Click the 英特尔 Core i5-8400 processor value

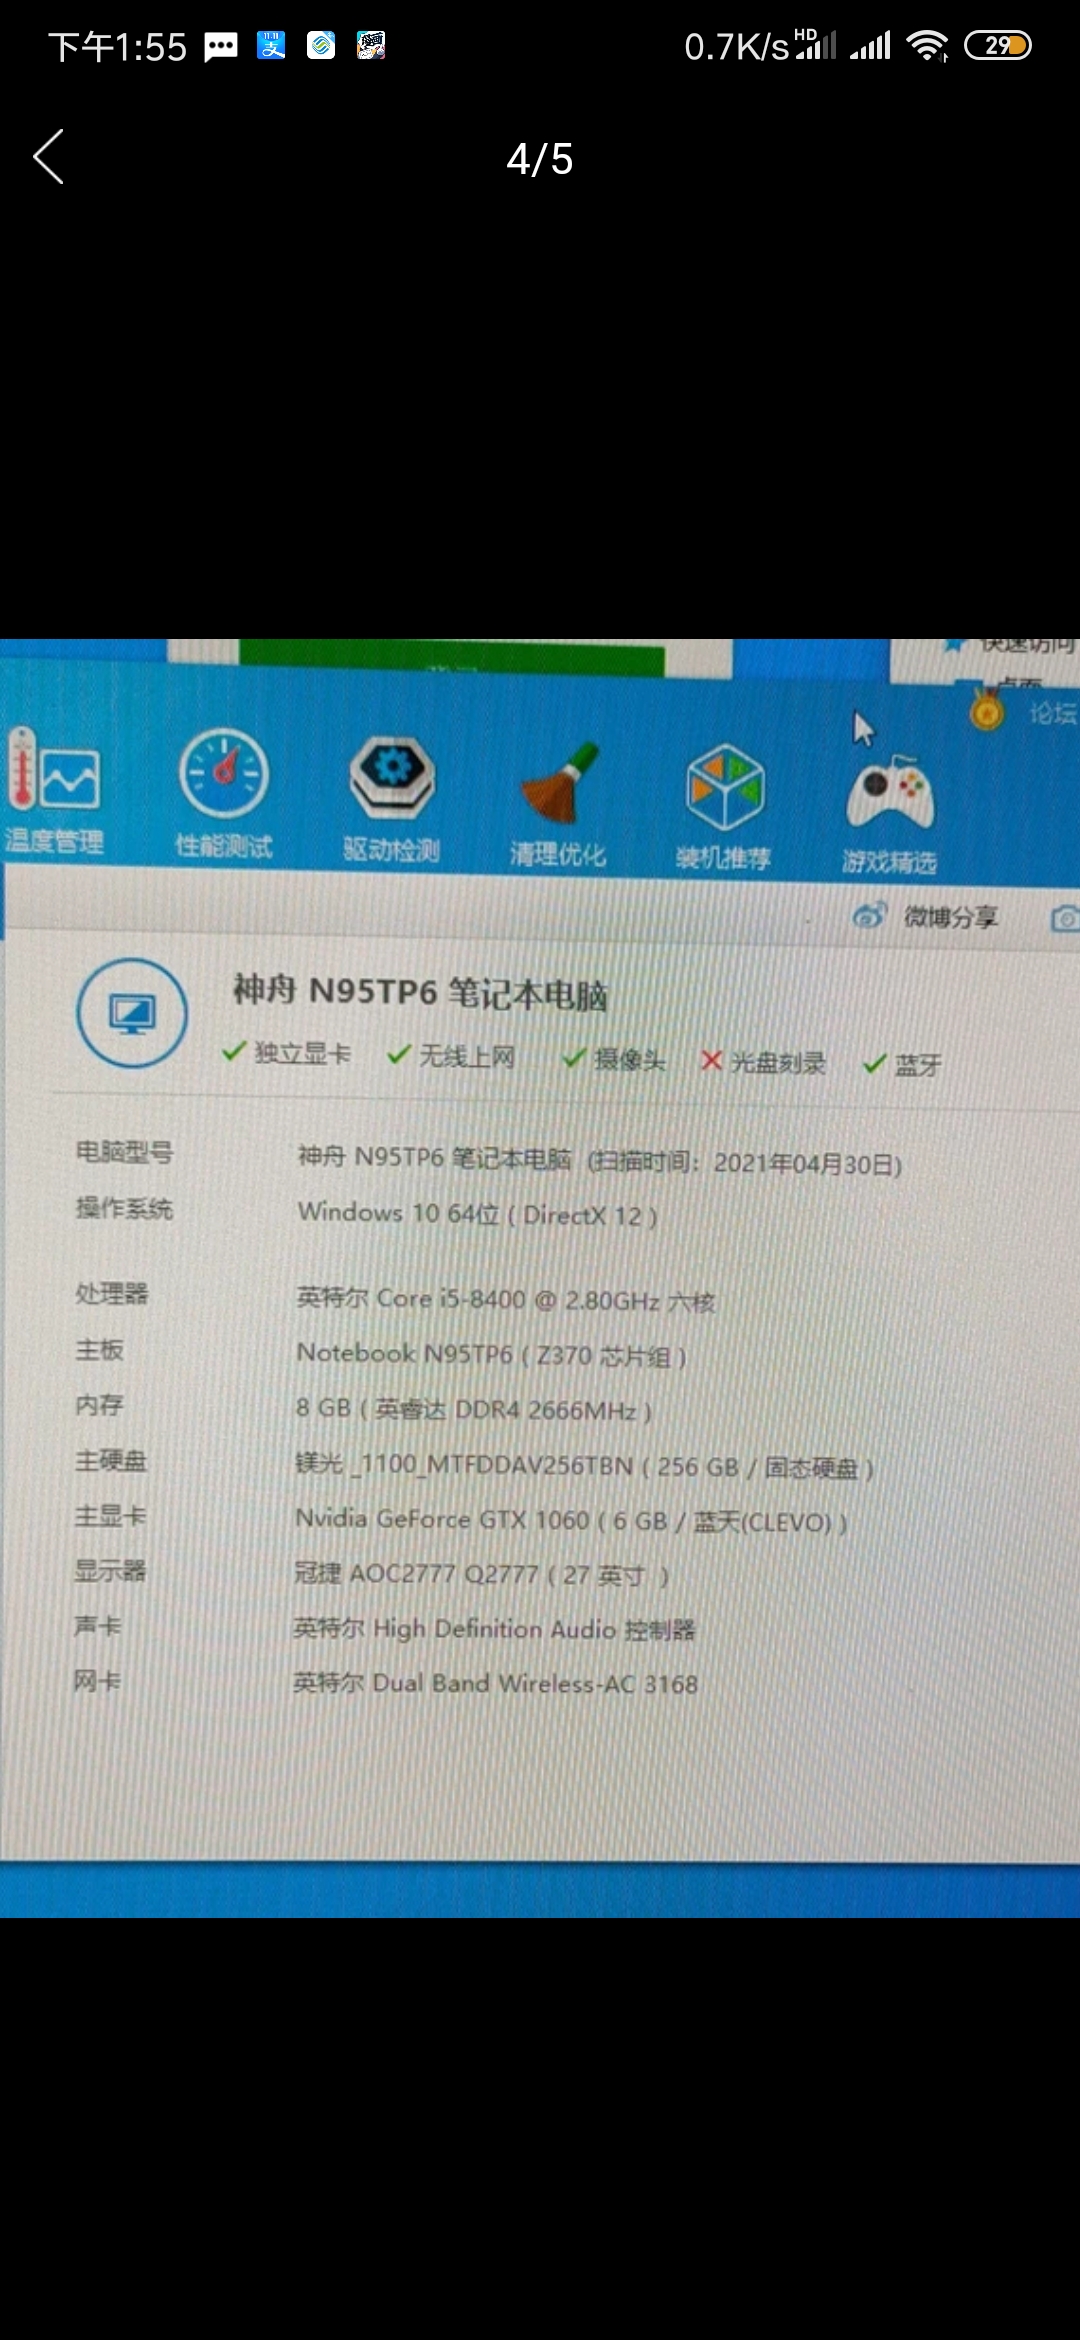[x=506, y=1300]
